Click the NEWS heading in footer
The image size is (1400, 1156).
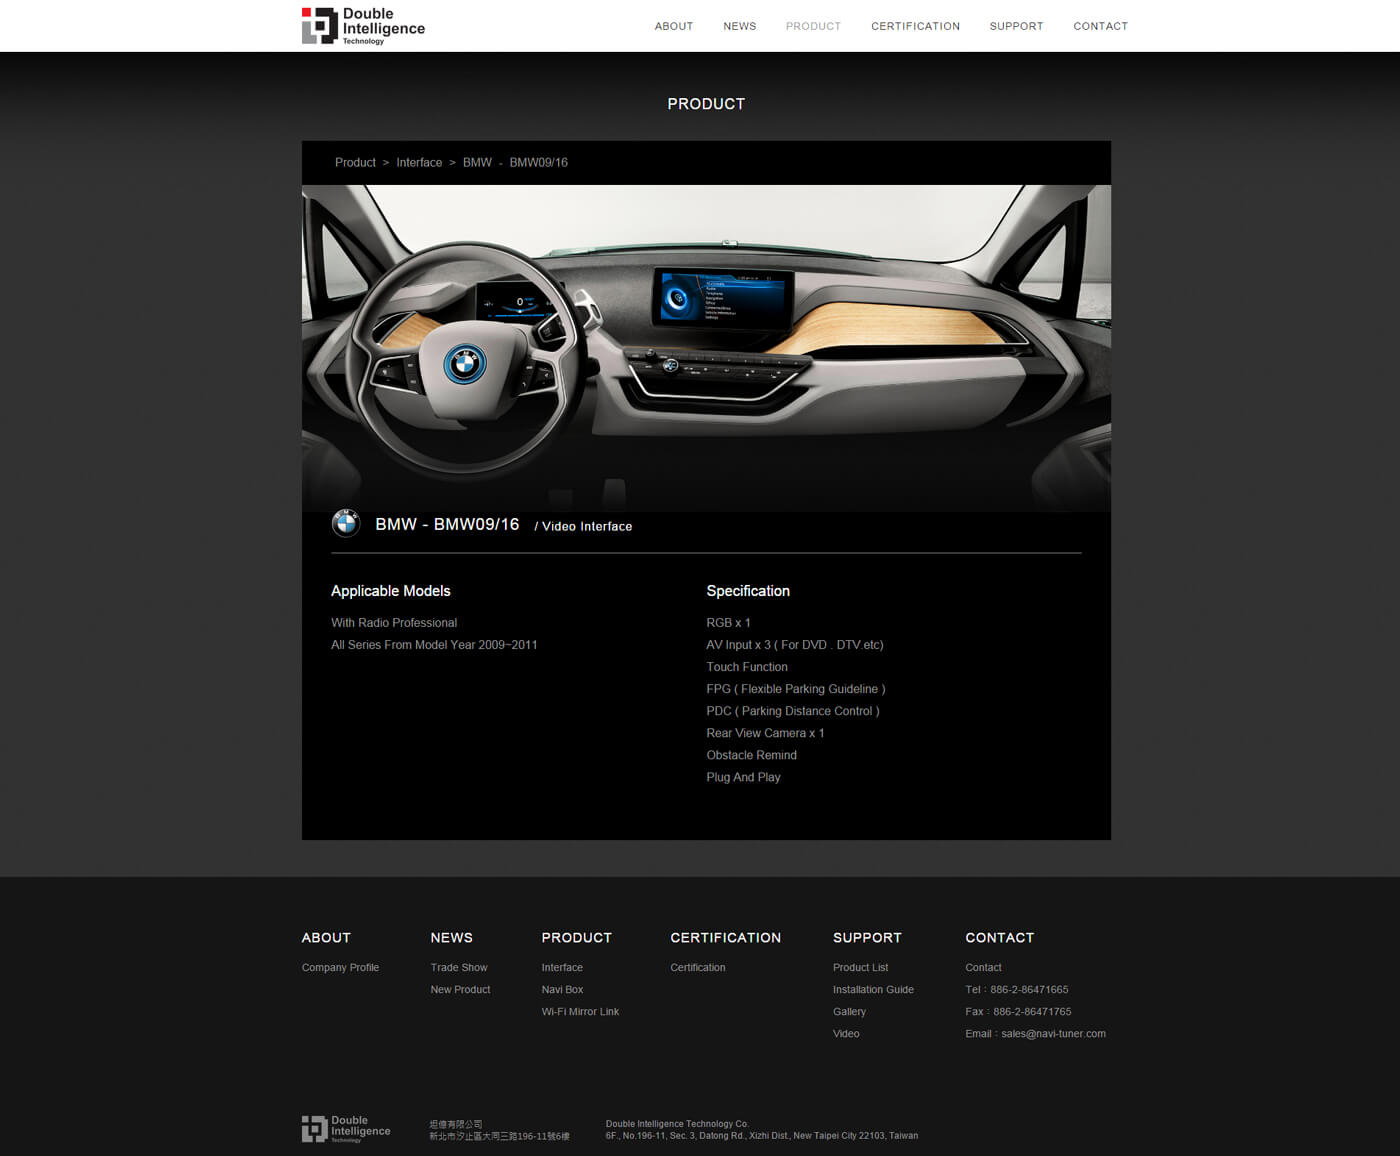(x=451, y=938)
